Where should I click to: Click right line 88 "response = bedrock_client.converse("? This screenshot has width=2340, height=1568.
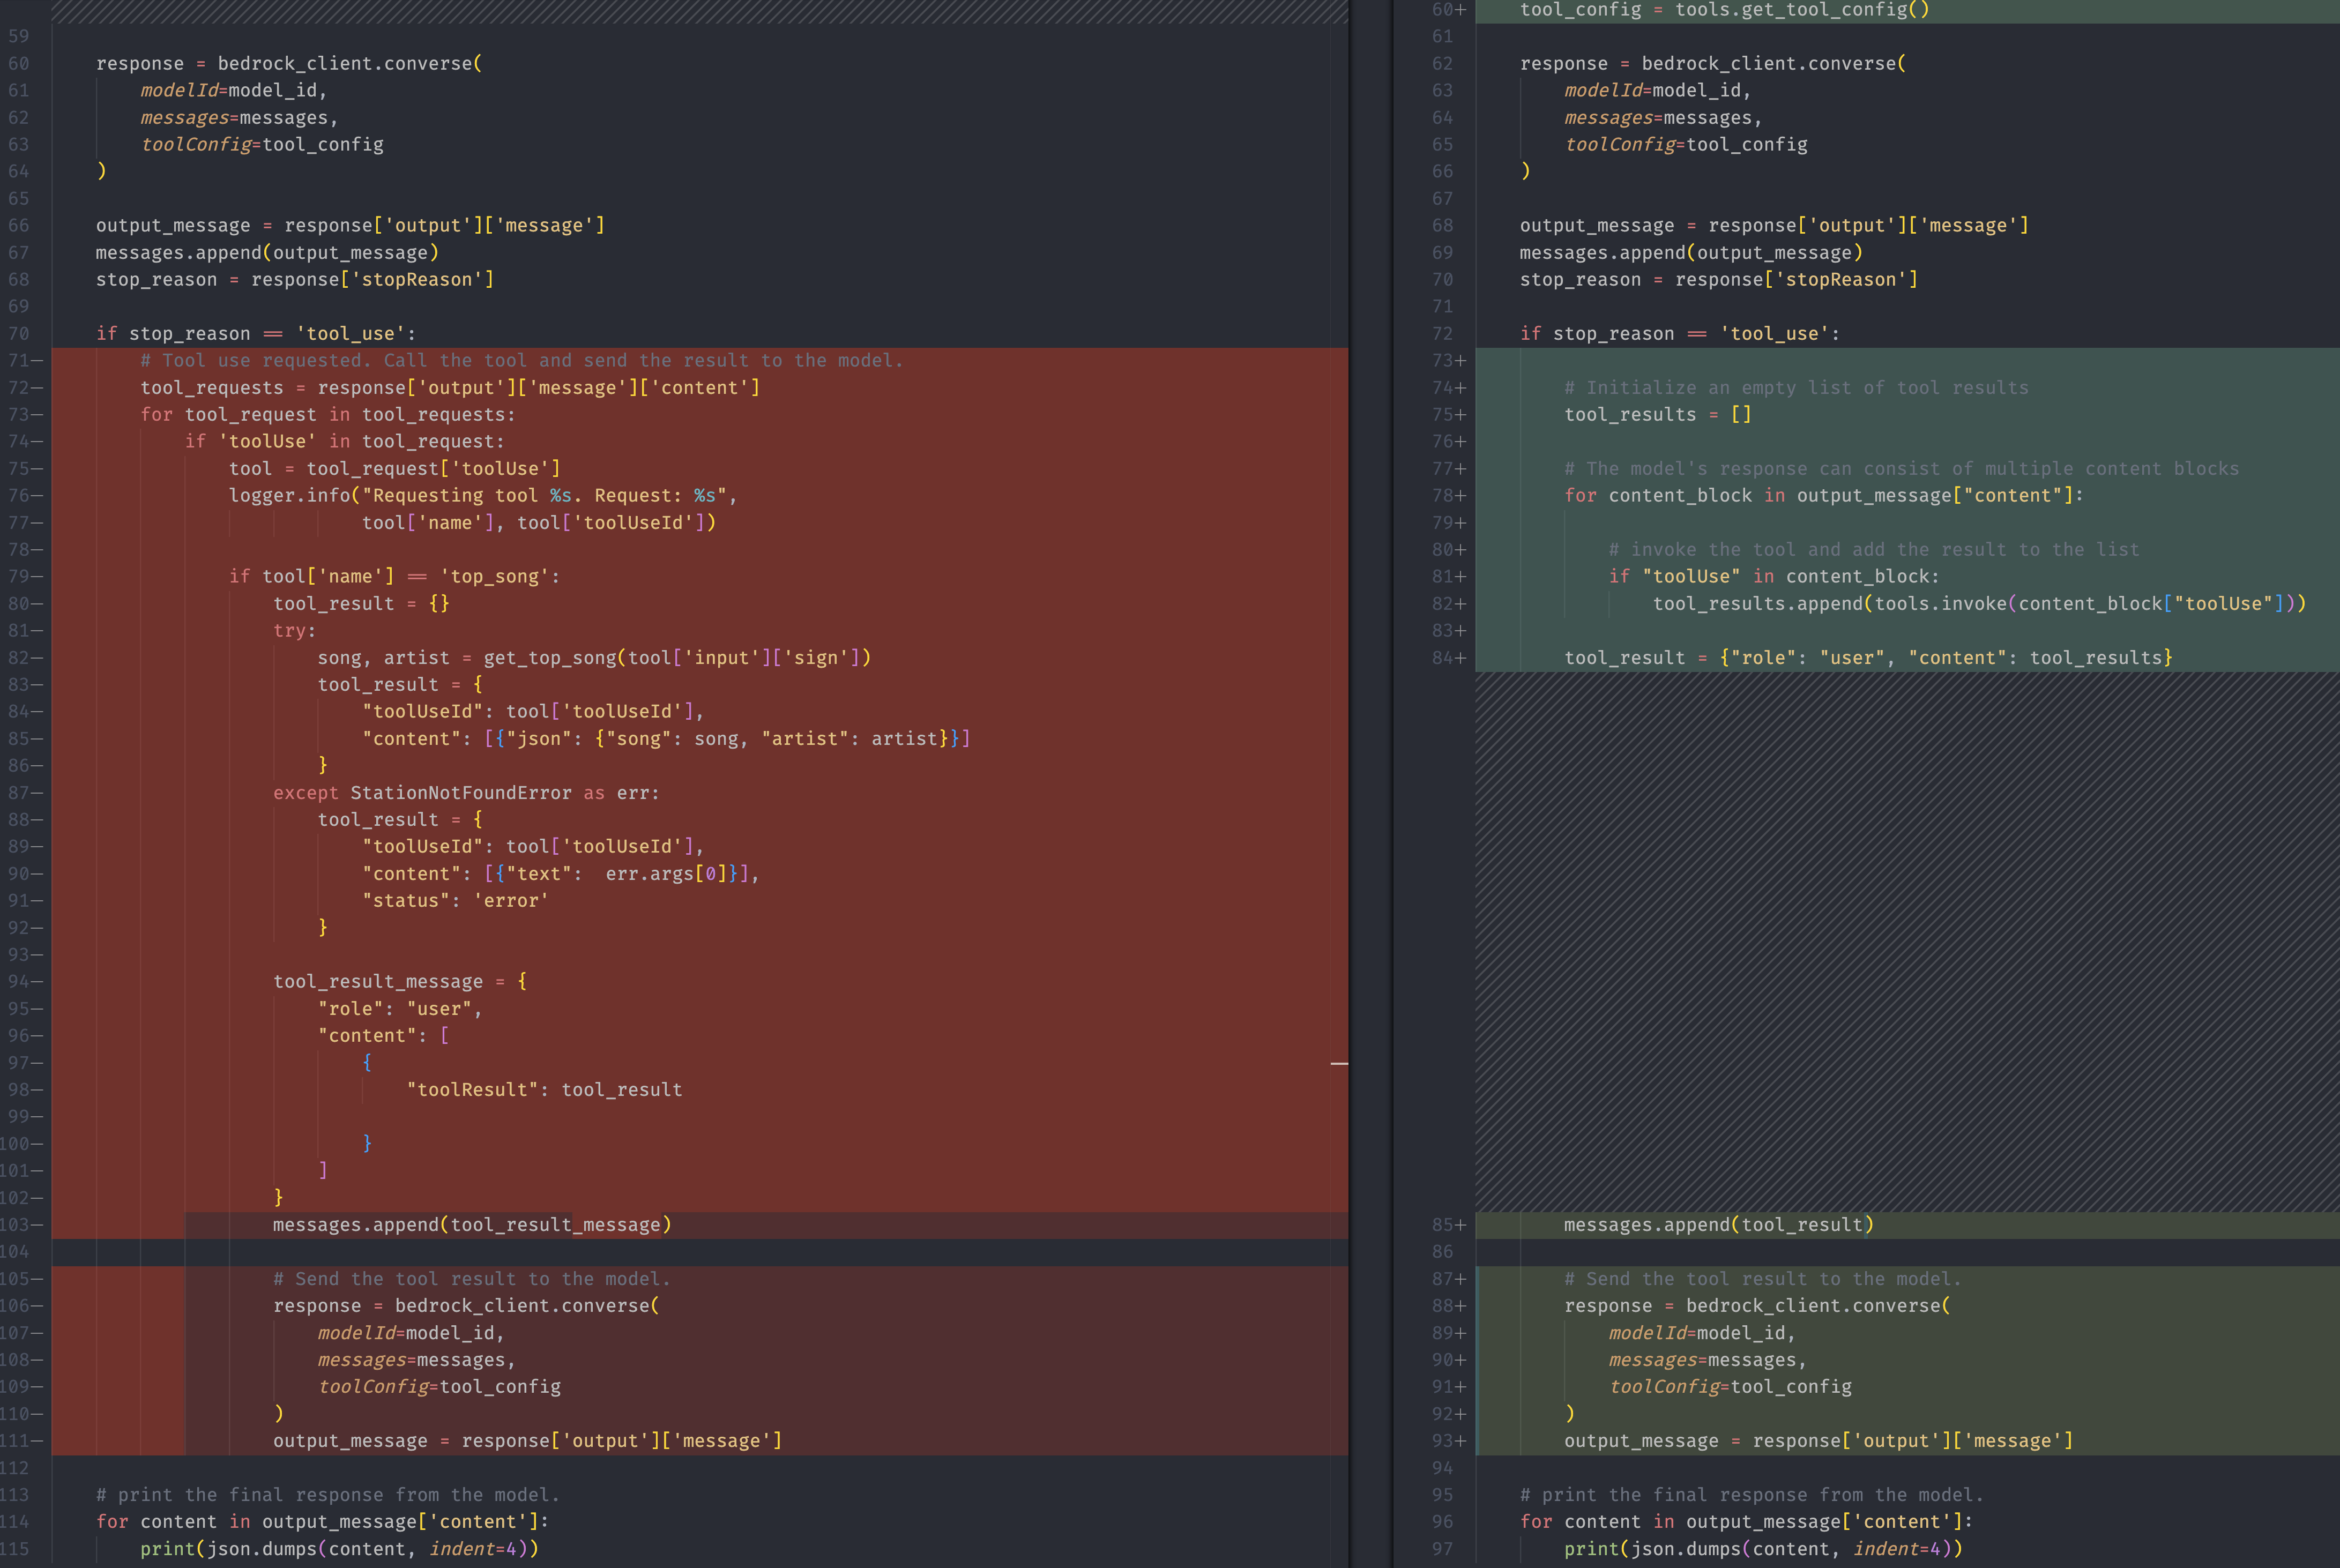click(1757, 1306)
